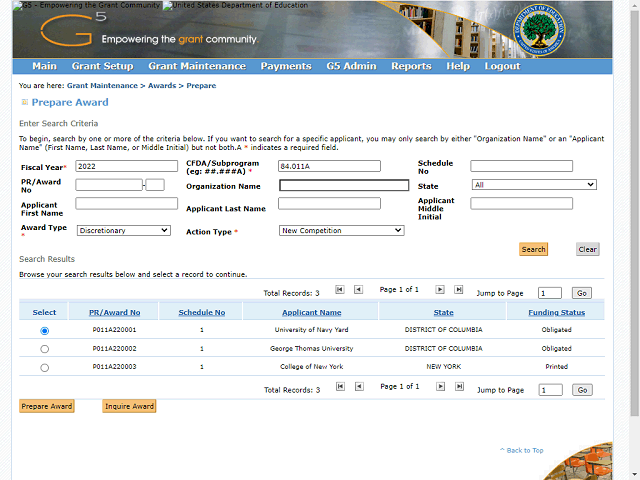Focus the Schedule No field
Screen dimensions: 640x480
(x=521, y=166)
